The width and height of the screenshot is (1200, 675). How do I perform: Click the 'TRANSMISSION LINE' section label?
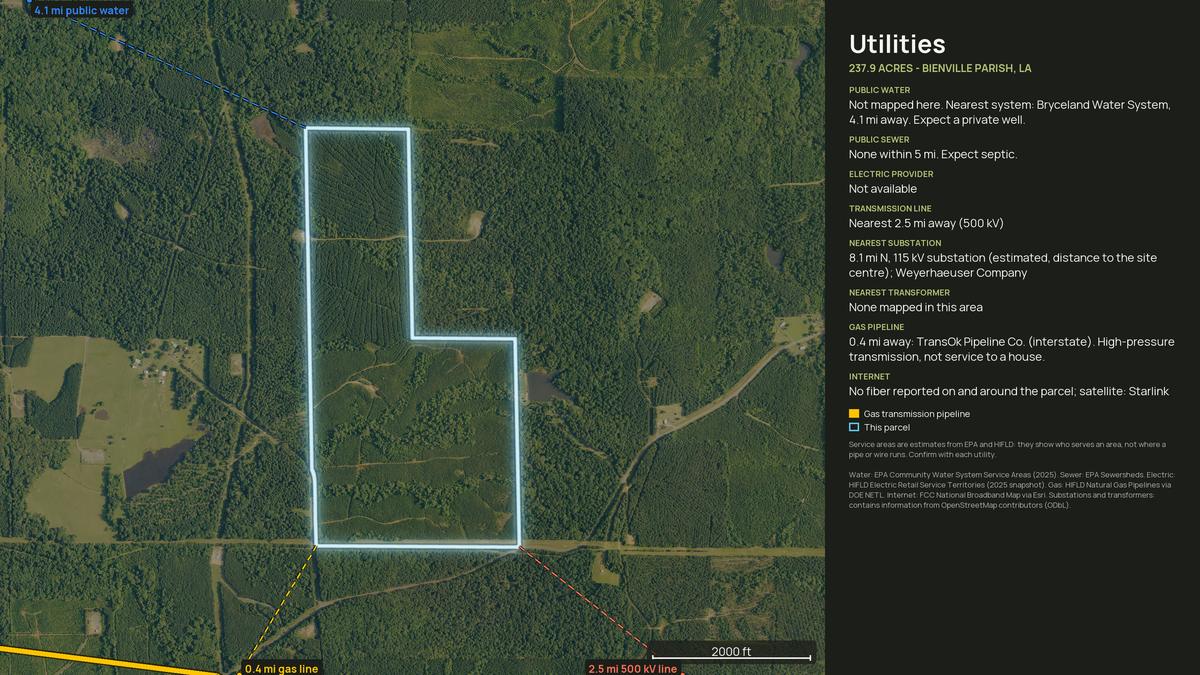[x=890, y=209]
